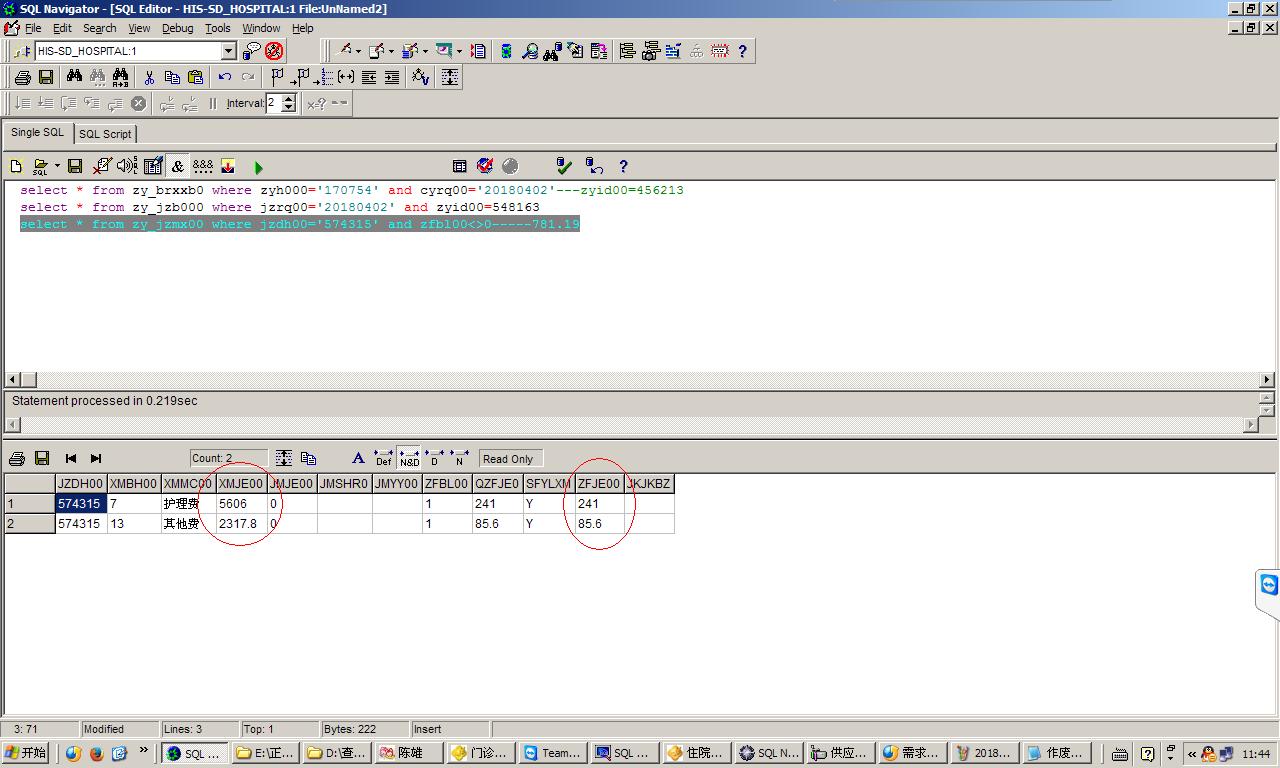Image resolution: width=1280 pixels, height=768 pixels.
Task: Open the Search menu
Action: [x=99, y=28]
